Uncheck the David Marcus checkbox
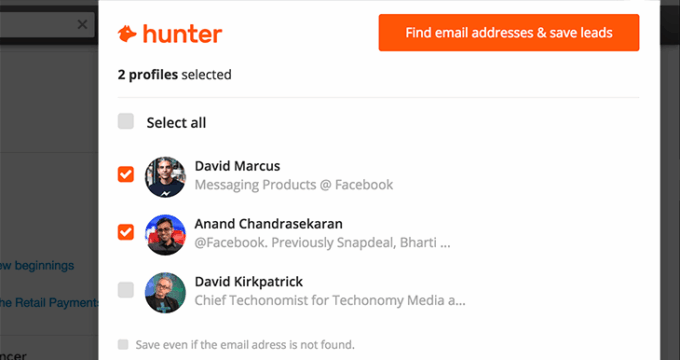The height and width of the screenshot is (360, 680). click(126, 174)
